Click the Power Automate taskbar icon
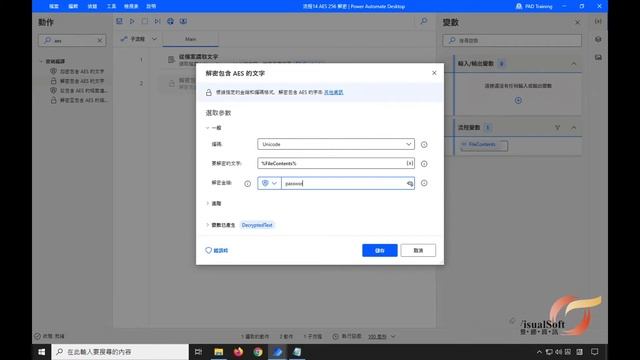 point(278,352)
